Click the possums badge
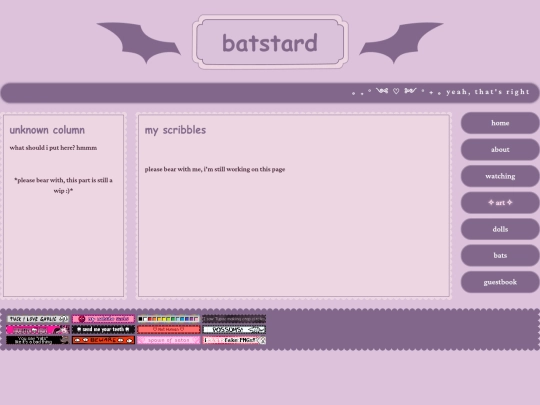540x405 pixels. click(x=234, y=330)
